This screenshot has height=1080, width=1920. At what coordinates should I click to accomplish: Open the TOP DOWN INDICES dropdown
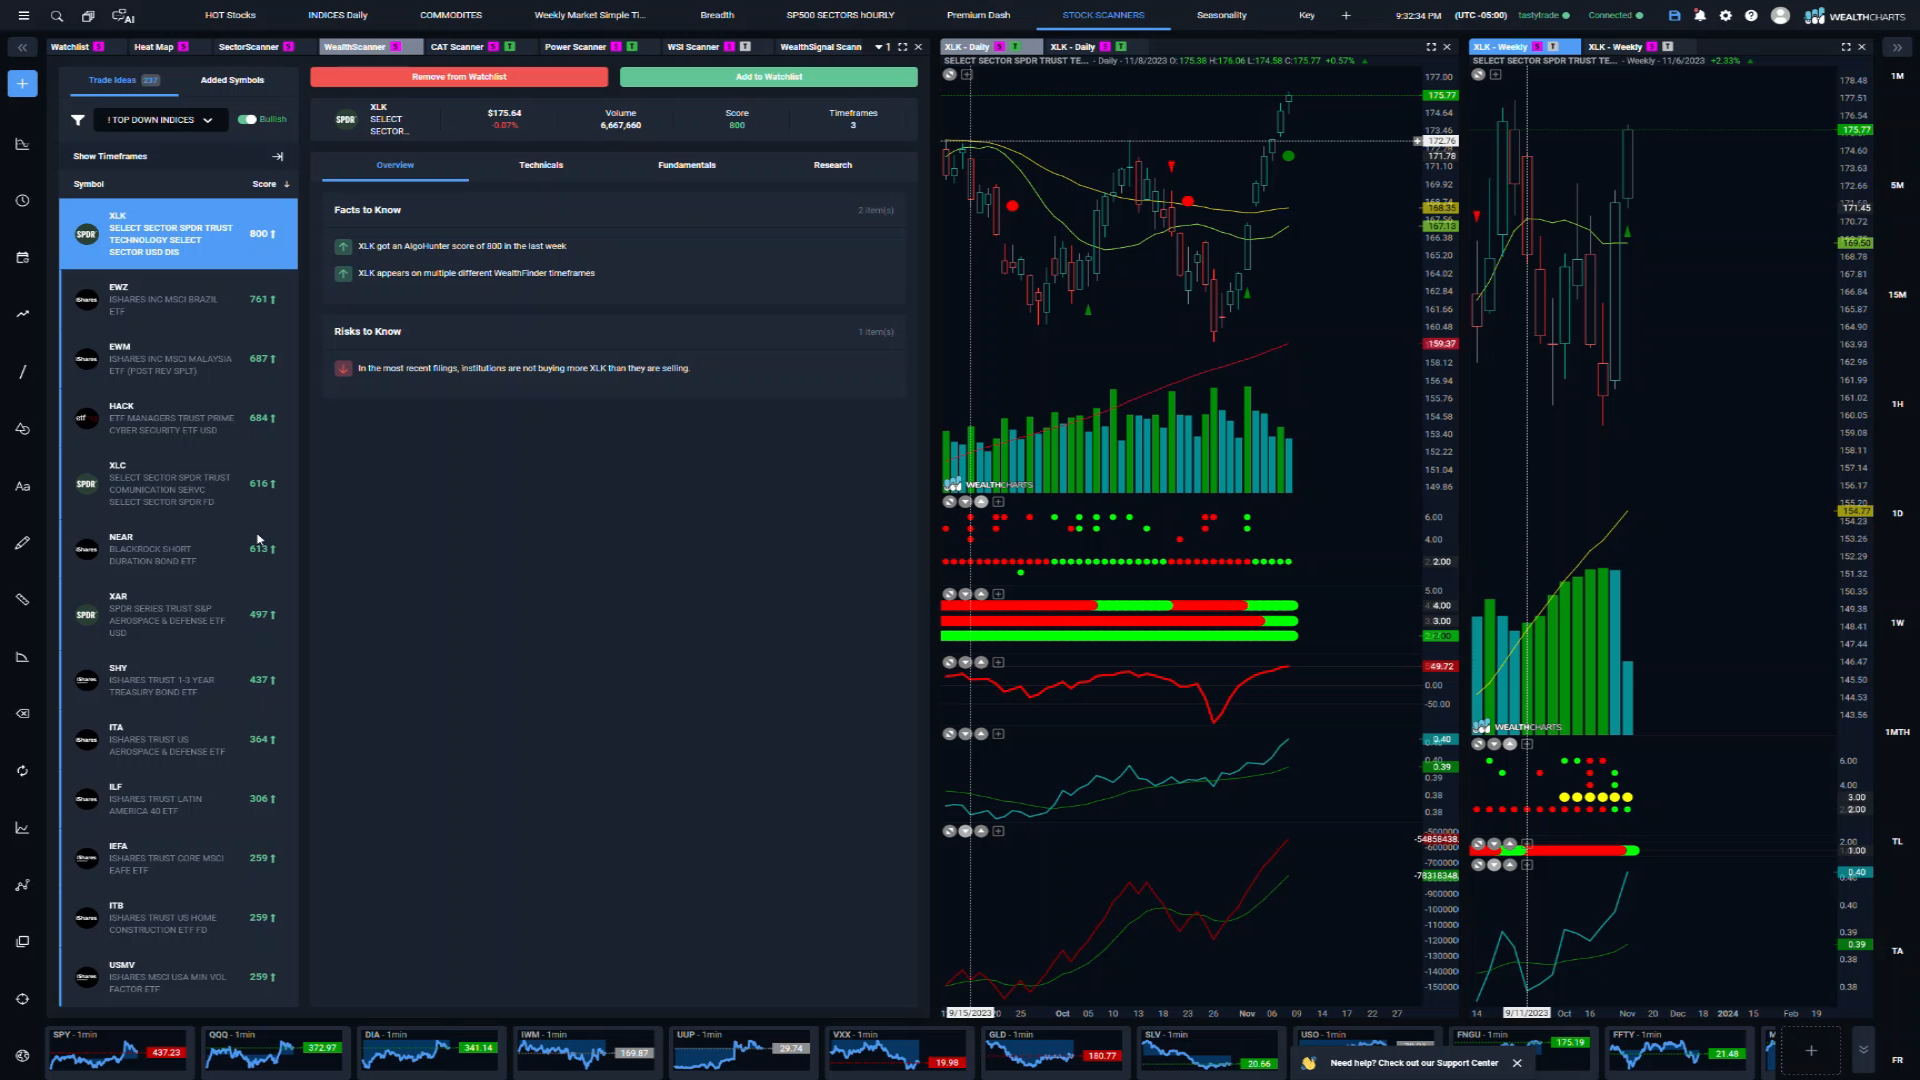tap(160, 120)
